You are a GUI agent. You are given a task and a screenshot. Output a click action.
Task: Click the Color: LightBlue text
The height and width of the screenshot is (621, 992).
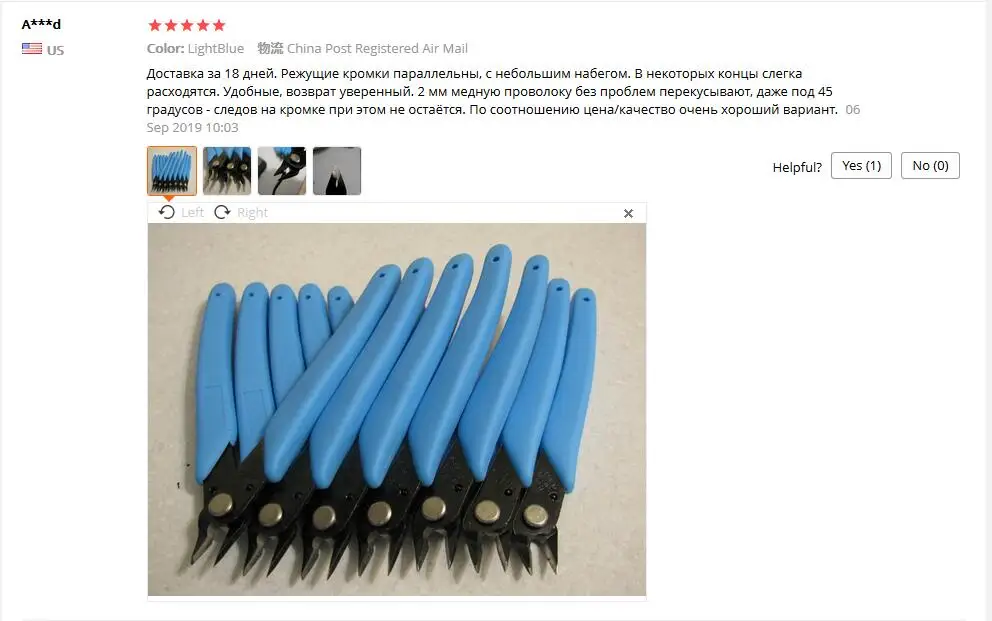click(195, 48)
